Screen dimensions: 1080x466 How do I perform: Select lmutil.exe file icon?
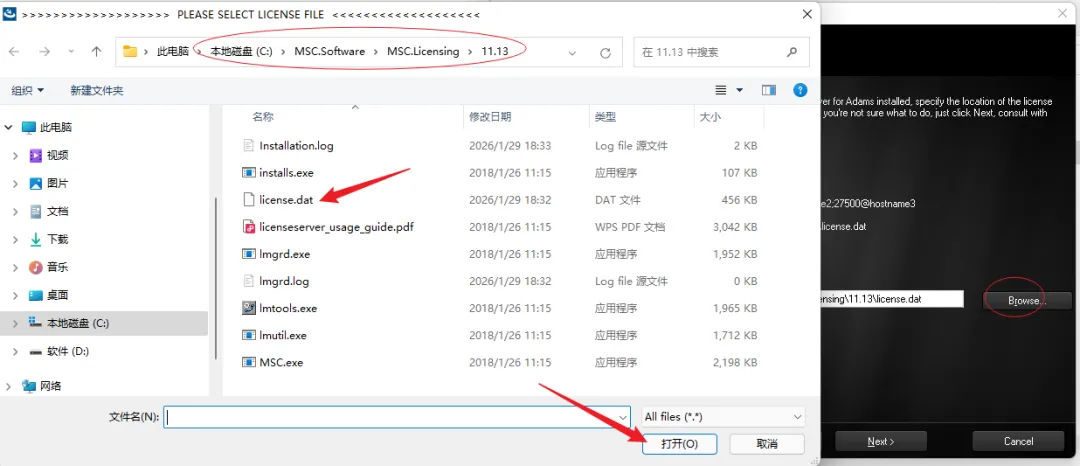coord(249,335)
